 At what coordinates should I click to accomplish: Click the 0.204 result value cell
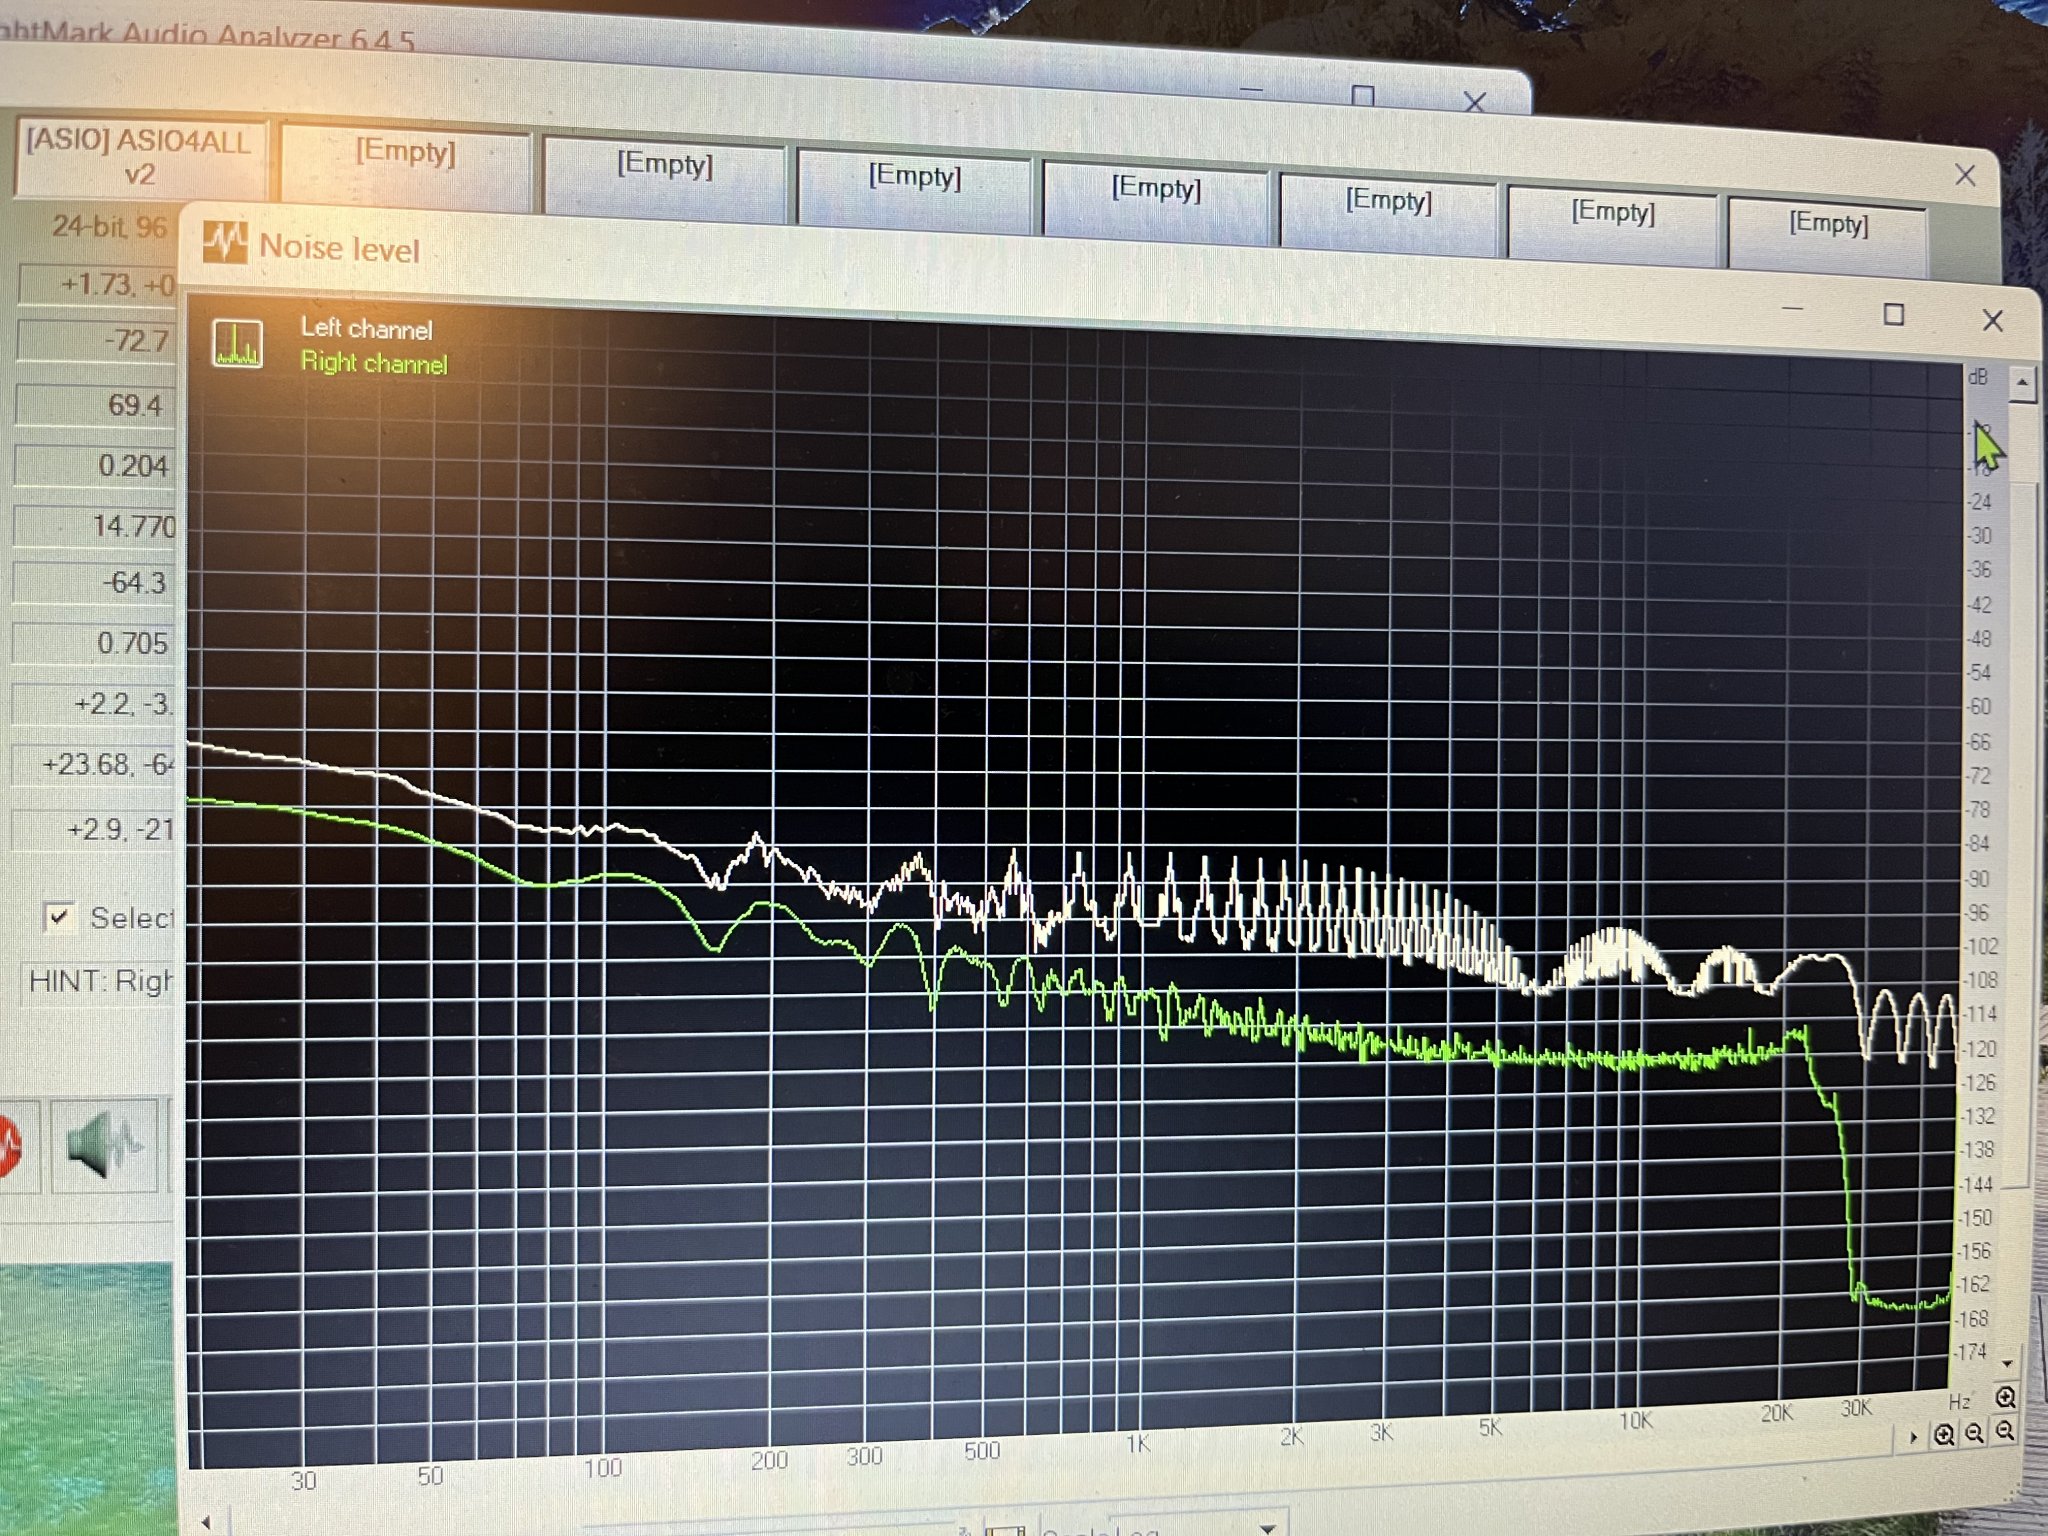pos(94,465)
